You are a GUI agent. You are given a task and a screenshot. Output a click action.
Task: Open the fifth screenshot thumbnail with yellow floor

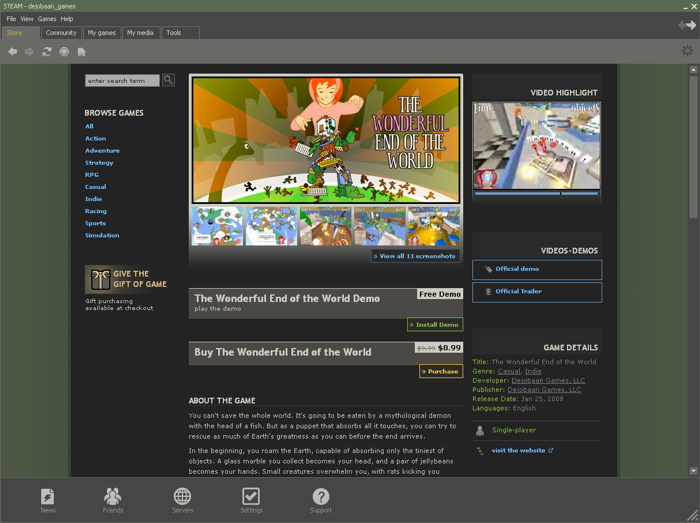point(433,226)
